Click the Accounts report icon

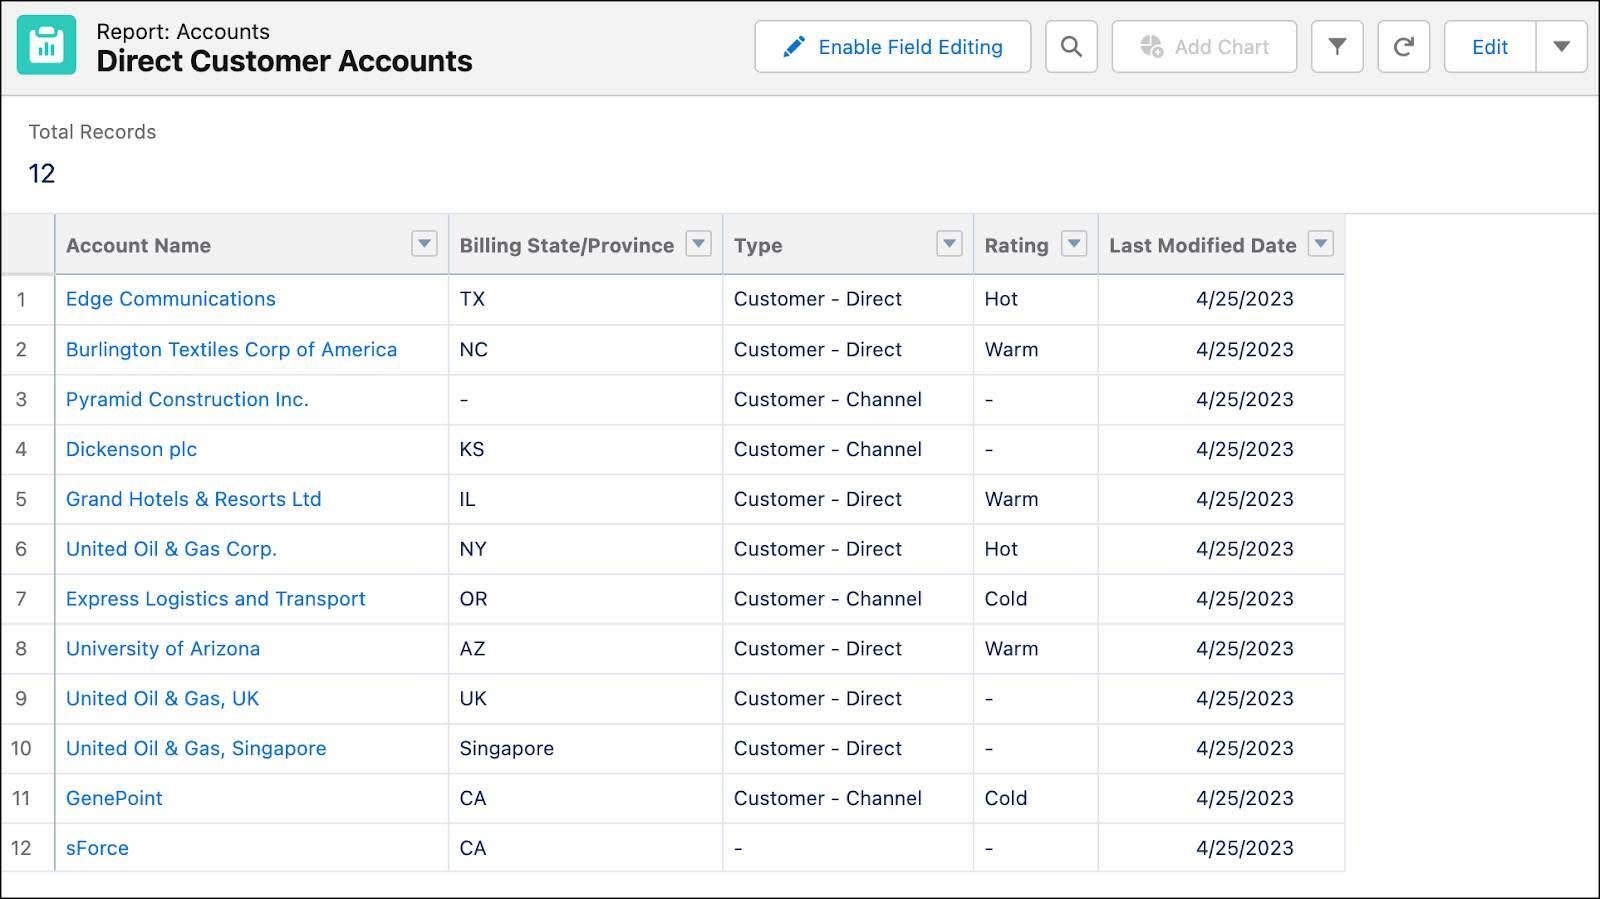46,46
